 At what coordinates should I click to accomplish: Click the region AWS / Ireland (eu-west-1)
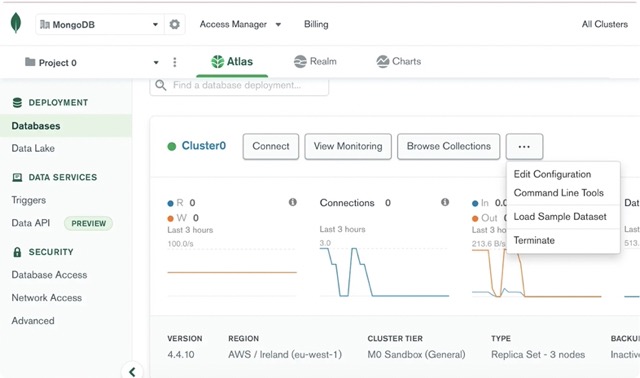point(285,355)
